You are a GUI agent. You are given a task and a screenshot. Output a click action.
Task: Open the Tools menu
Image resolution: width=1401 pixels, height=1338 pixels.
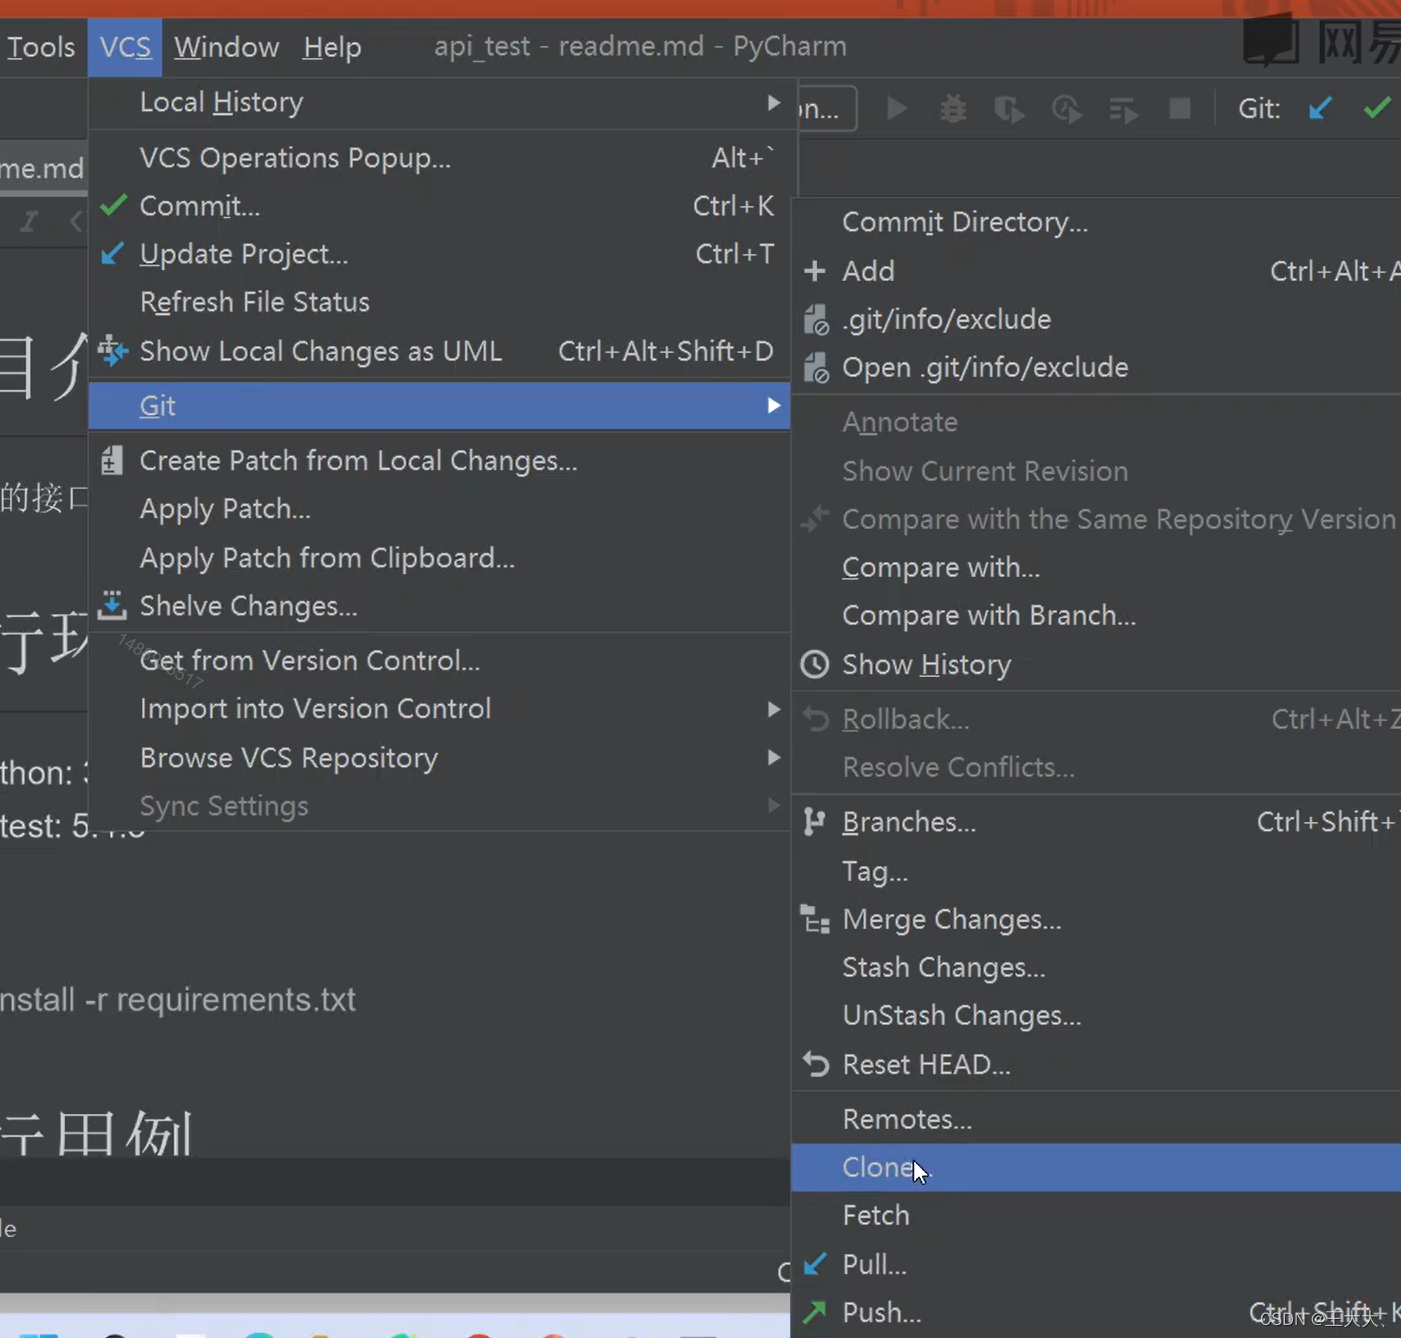pos(41,47)
